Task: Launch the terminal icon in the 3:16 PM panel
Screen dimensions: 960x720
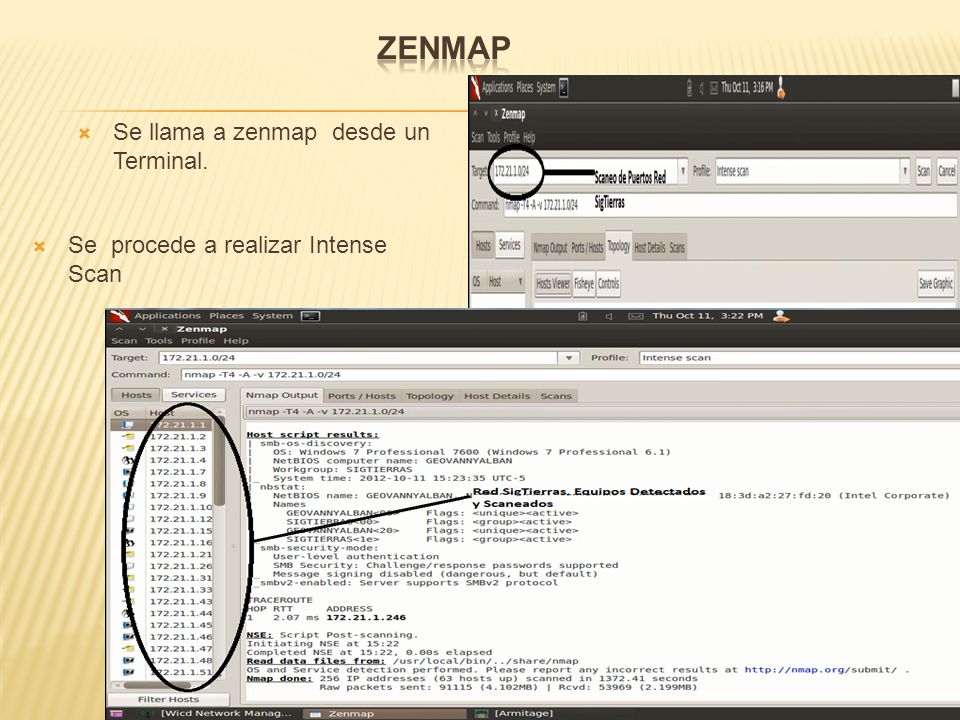Action: pos(564,88)
